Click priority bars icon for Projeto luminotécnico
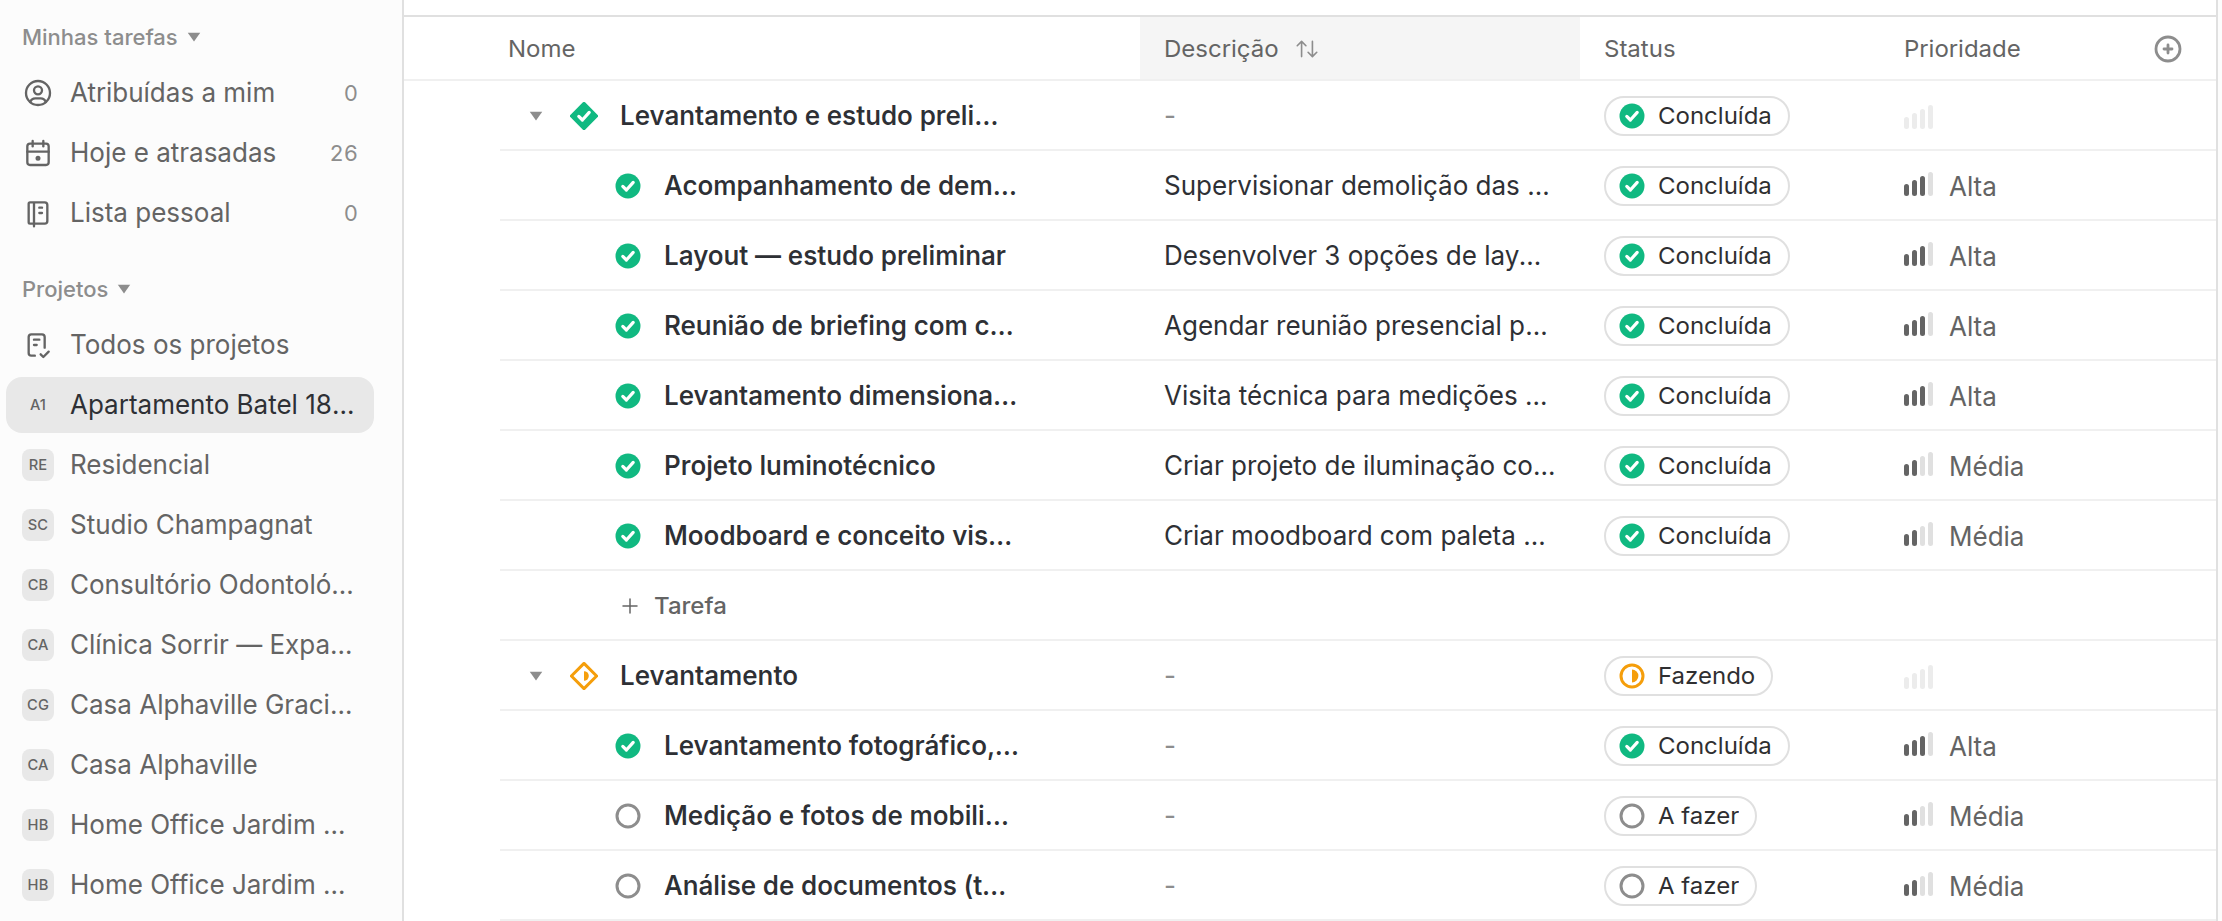 click(x=1918, y=466)
